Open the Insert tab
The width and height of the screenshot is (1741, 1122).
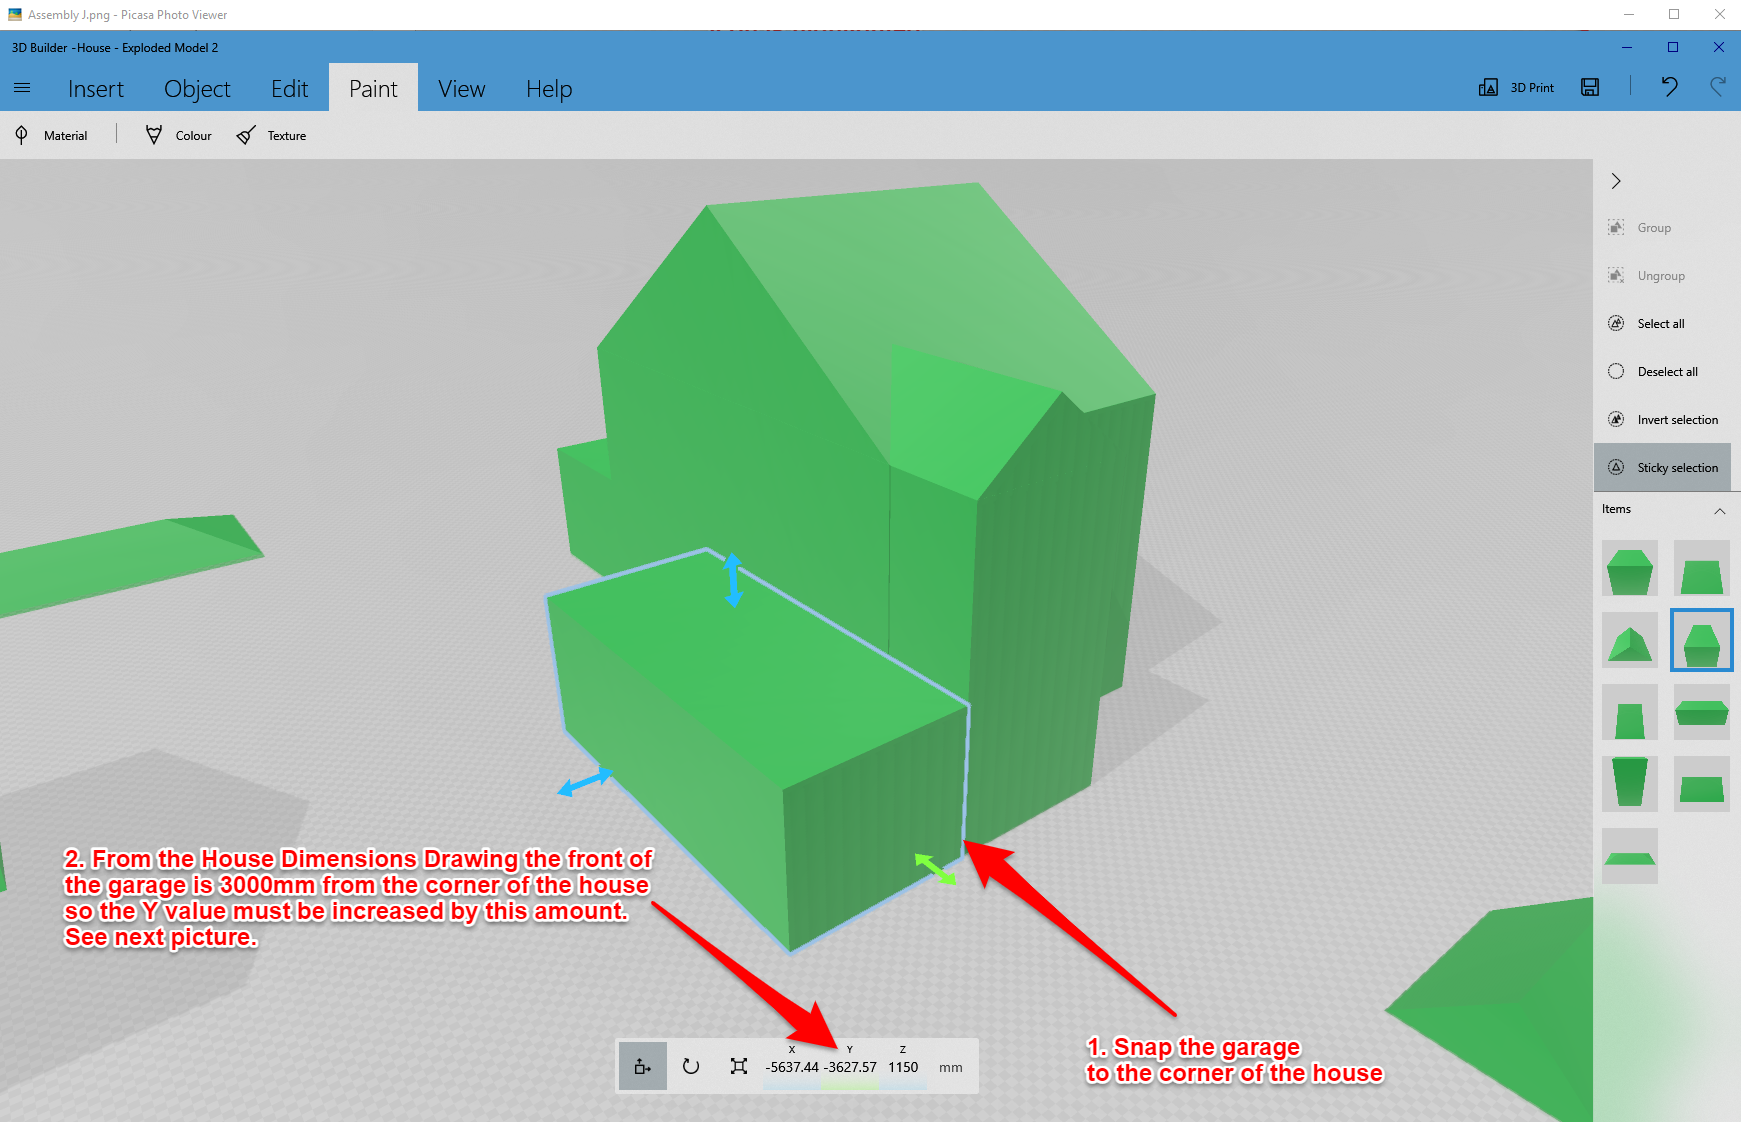(96, 89)
